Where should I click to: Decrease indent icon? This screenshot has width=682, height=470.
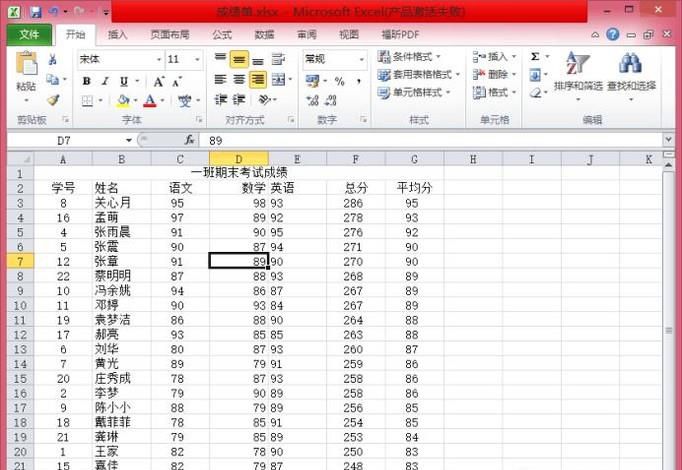coord(221,100)
